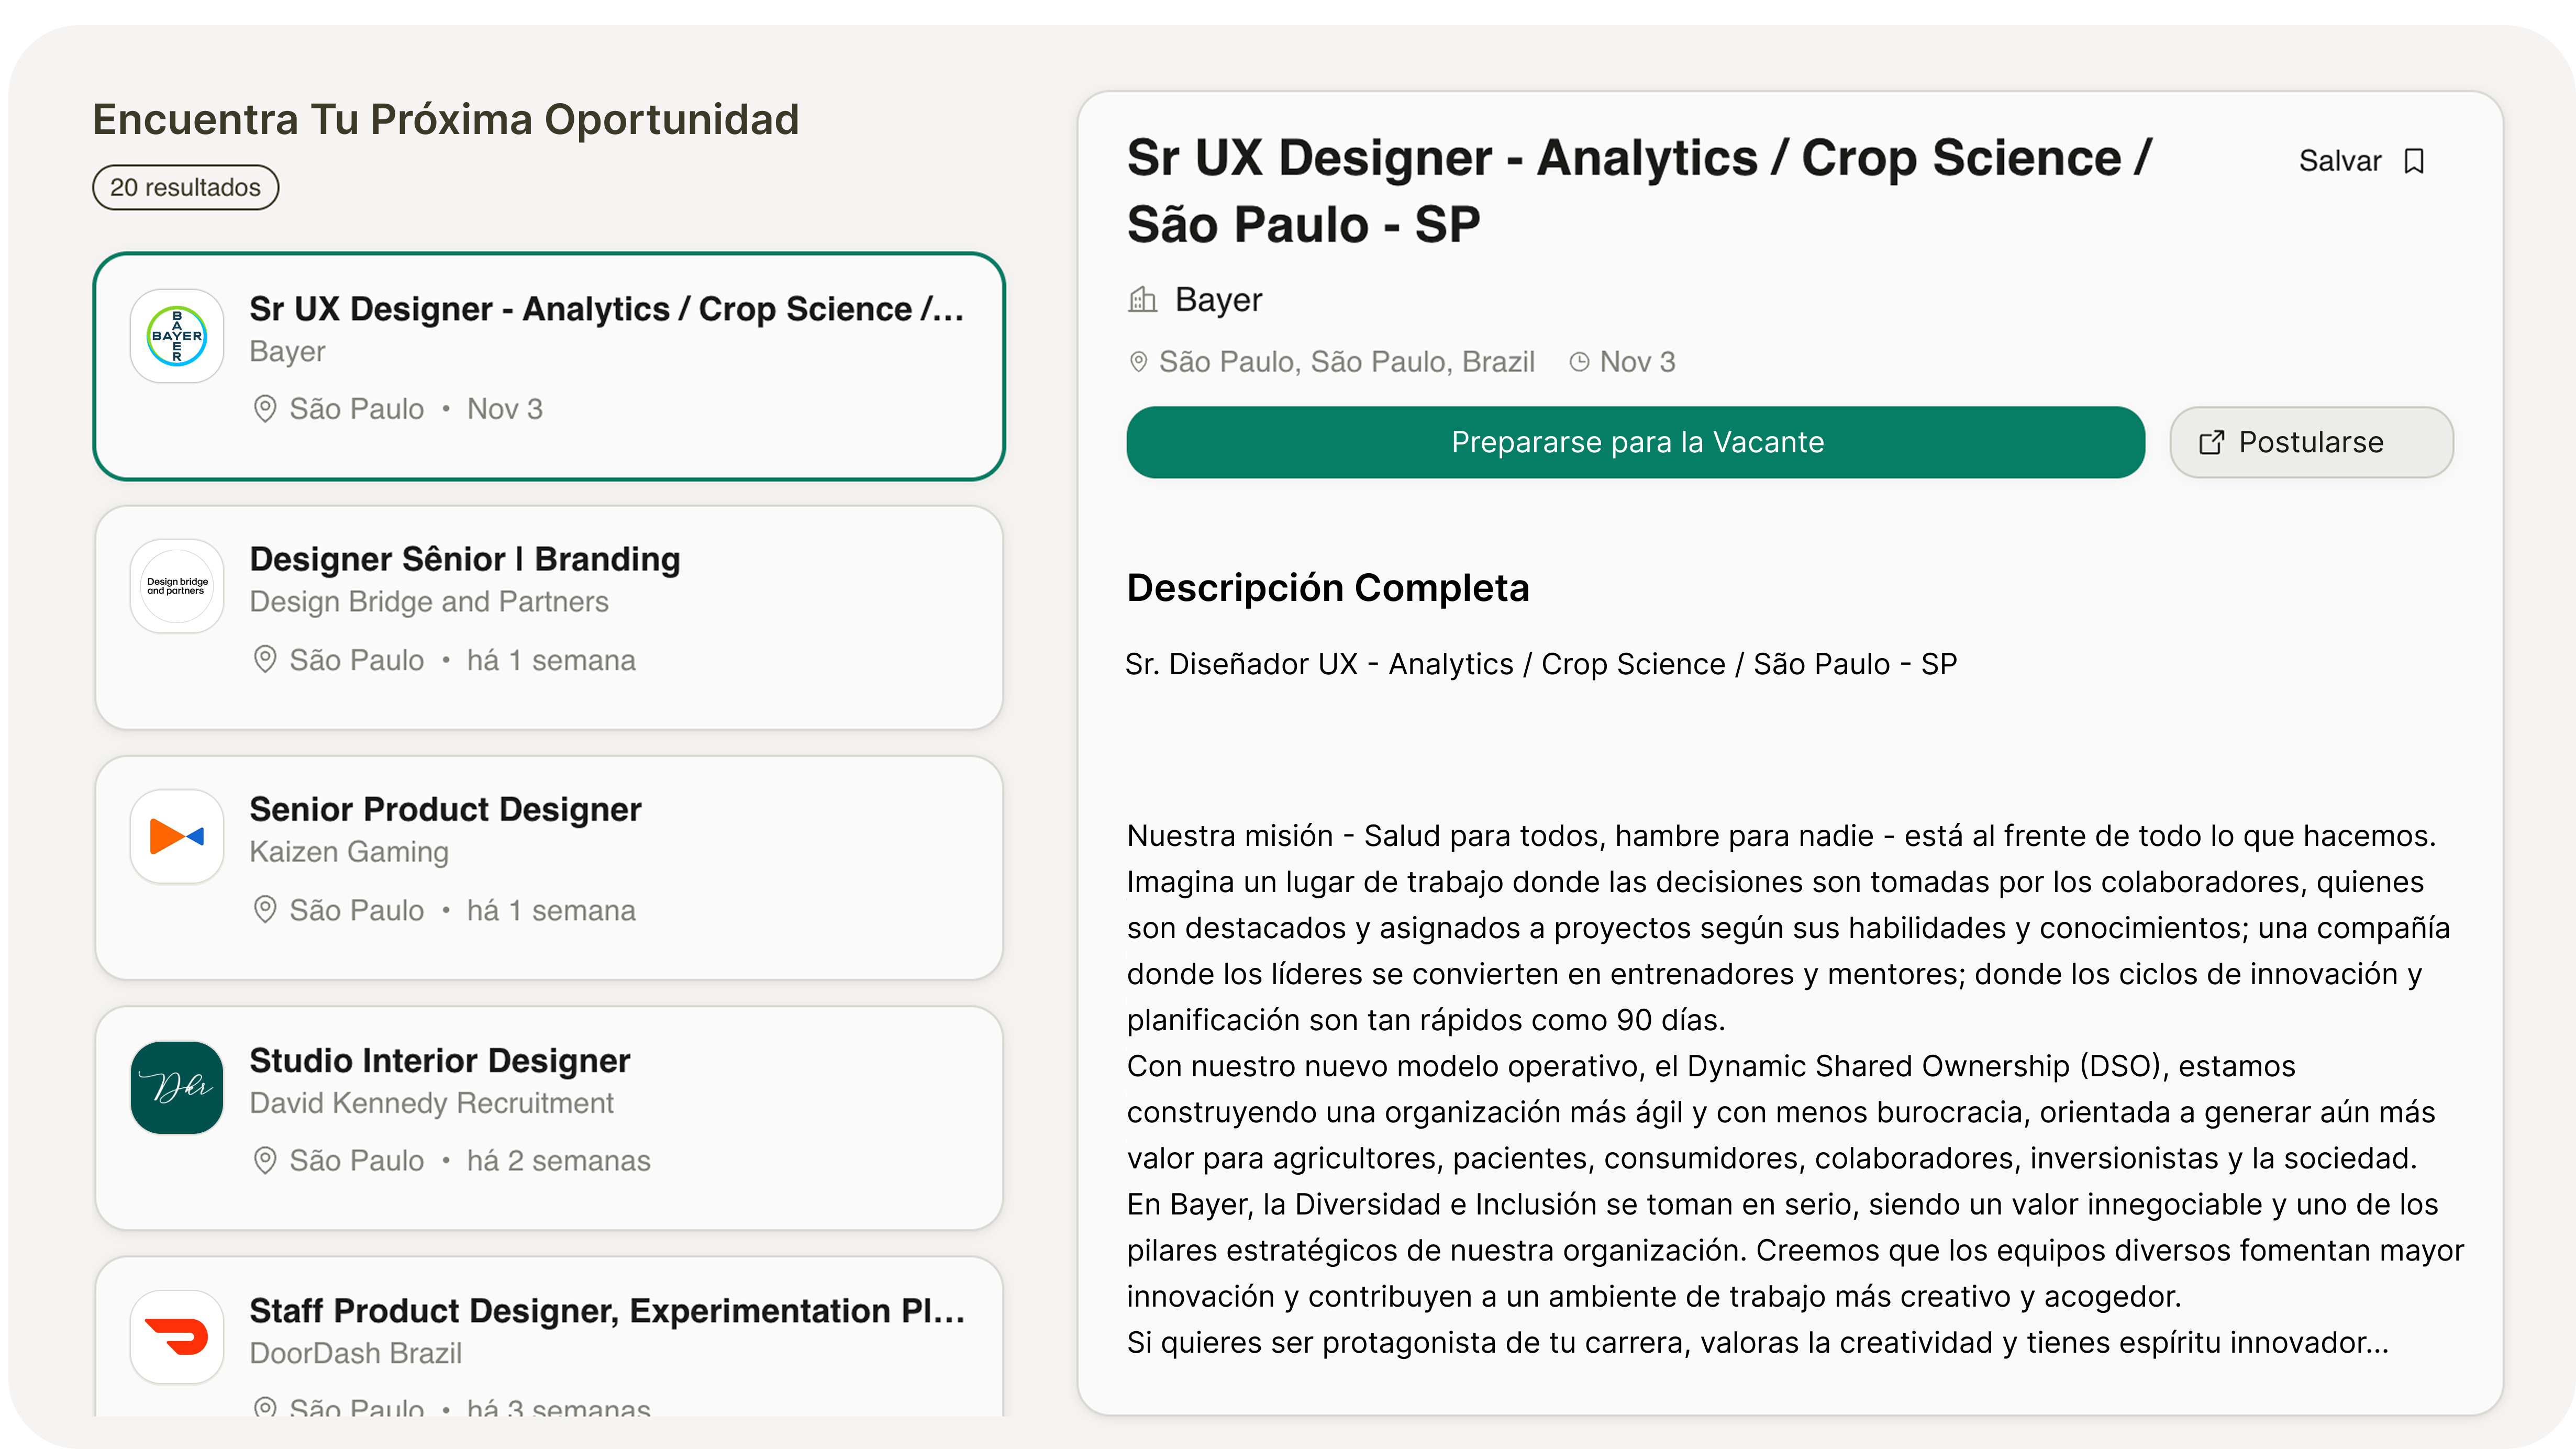The width and height of the screenshot is (2576, 1449).
Task: Save the job with Salvar
Action: [2362, 161]
